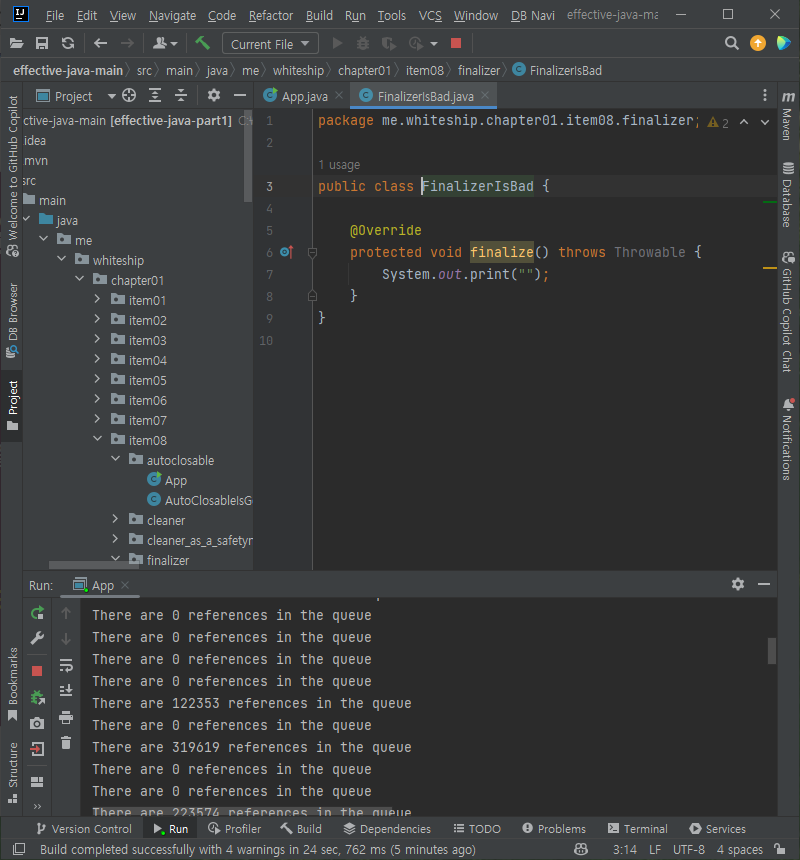This screenshot has width=800, height=860.
Task: Click the printer icon in Run panel
Action: [66, 717]
